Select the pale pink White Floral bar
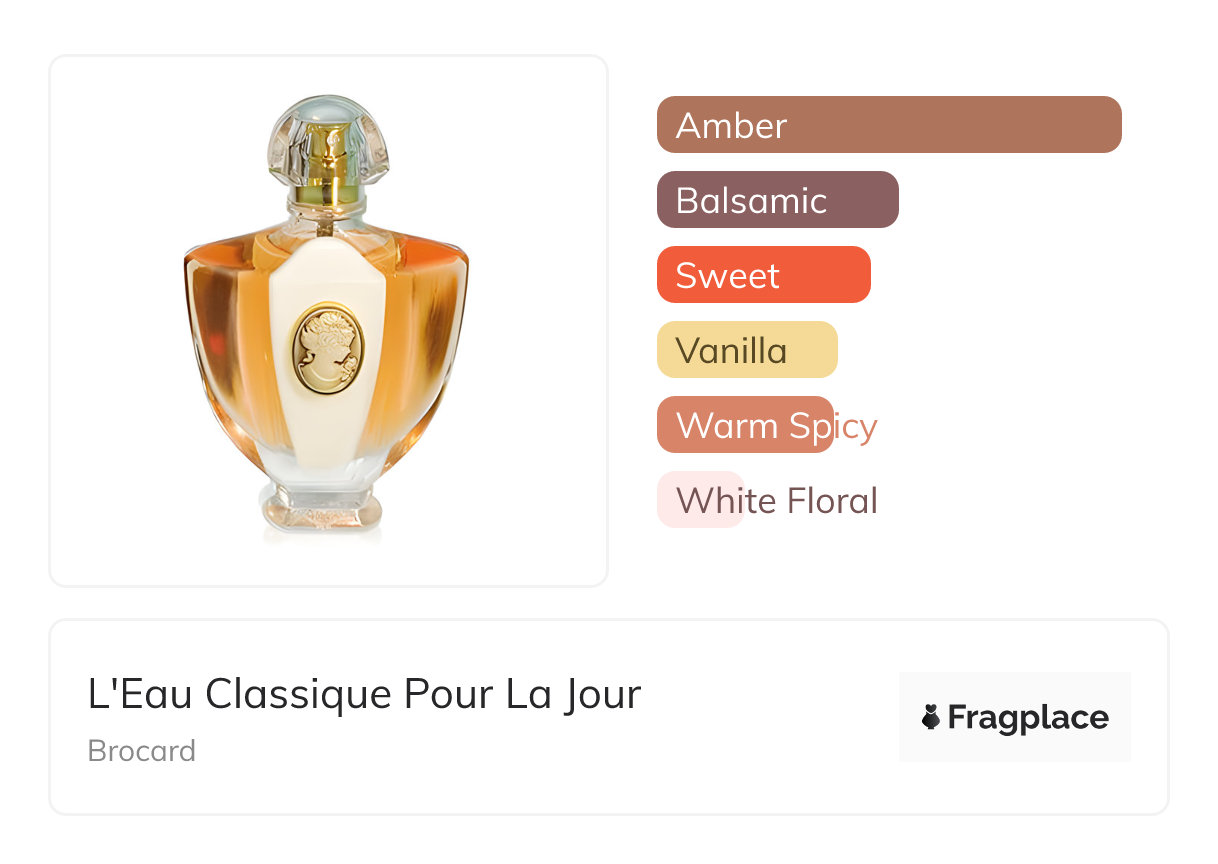Screen dimensions: 1218x864 (700, 499)
